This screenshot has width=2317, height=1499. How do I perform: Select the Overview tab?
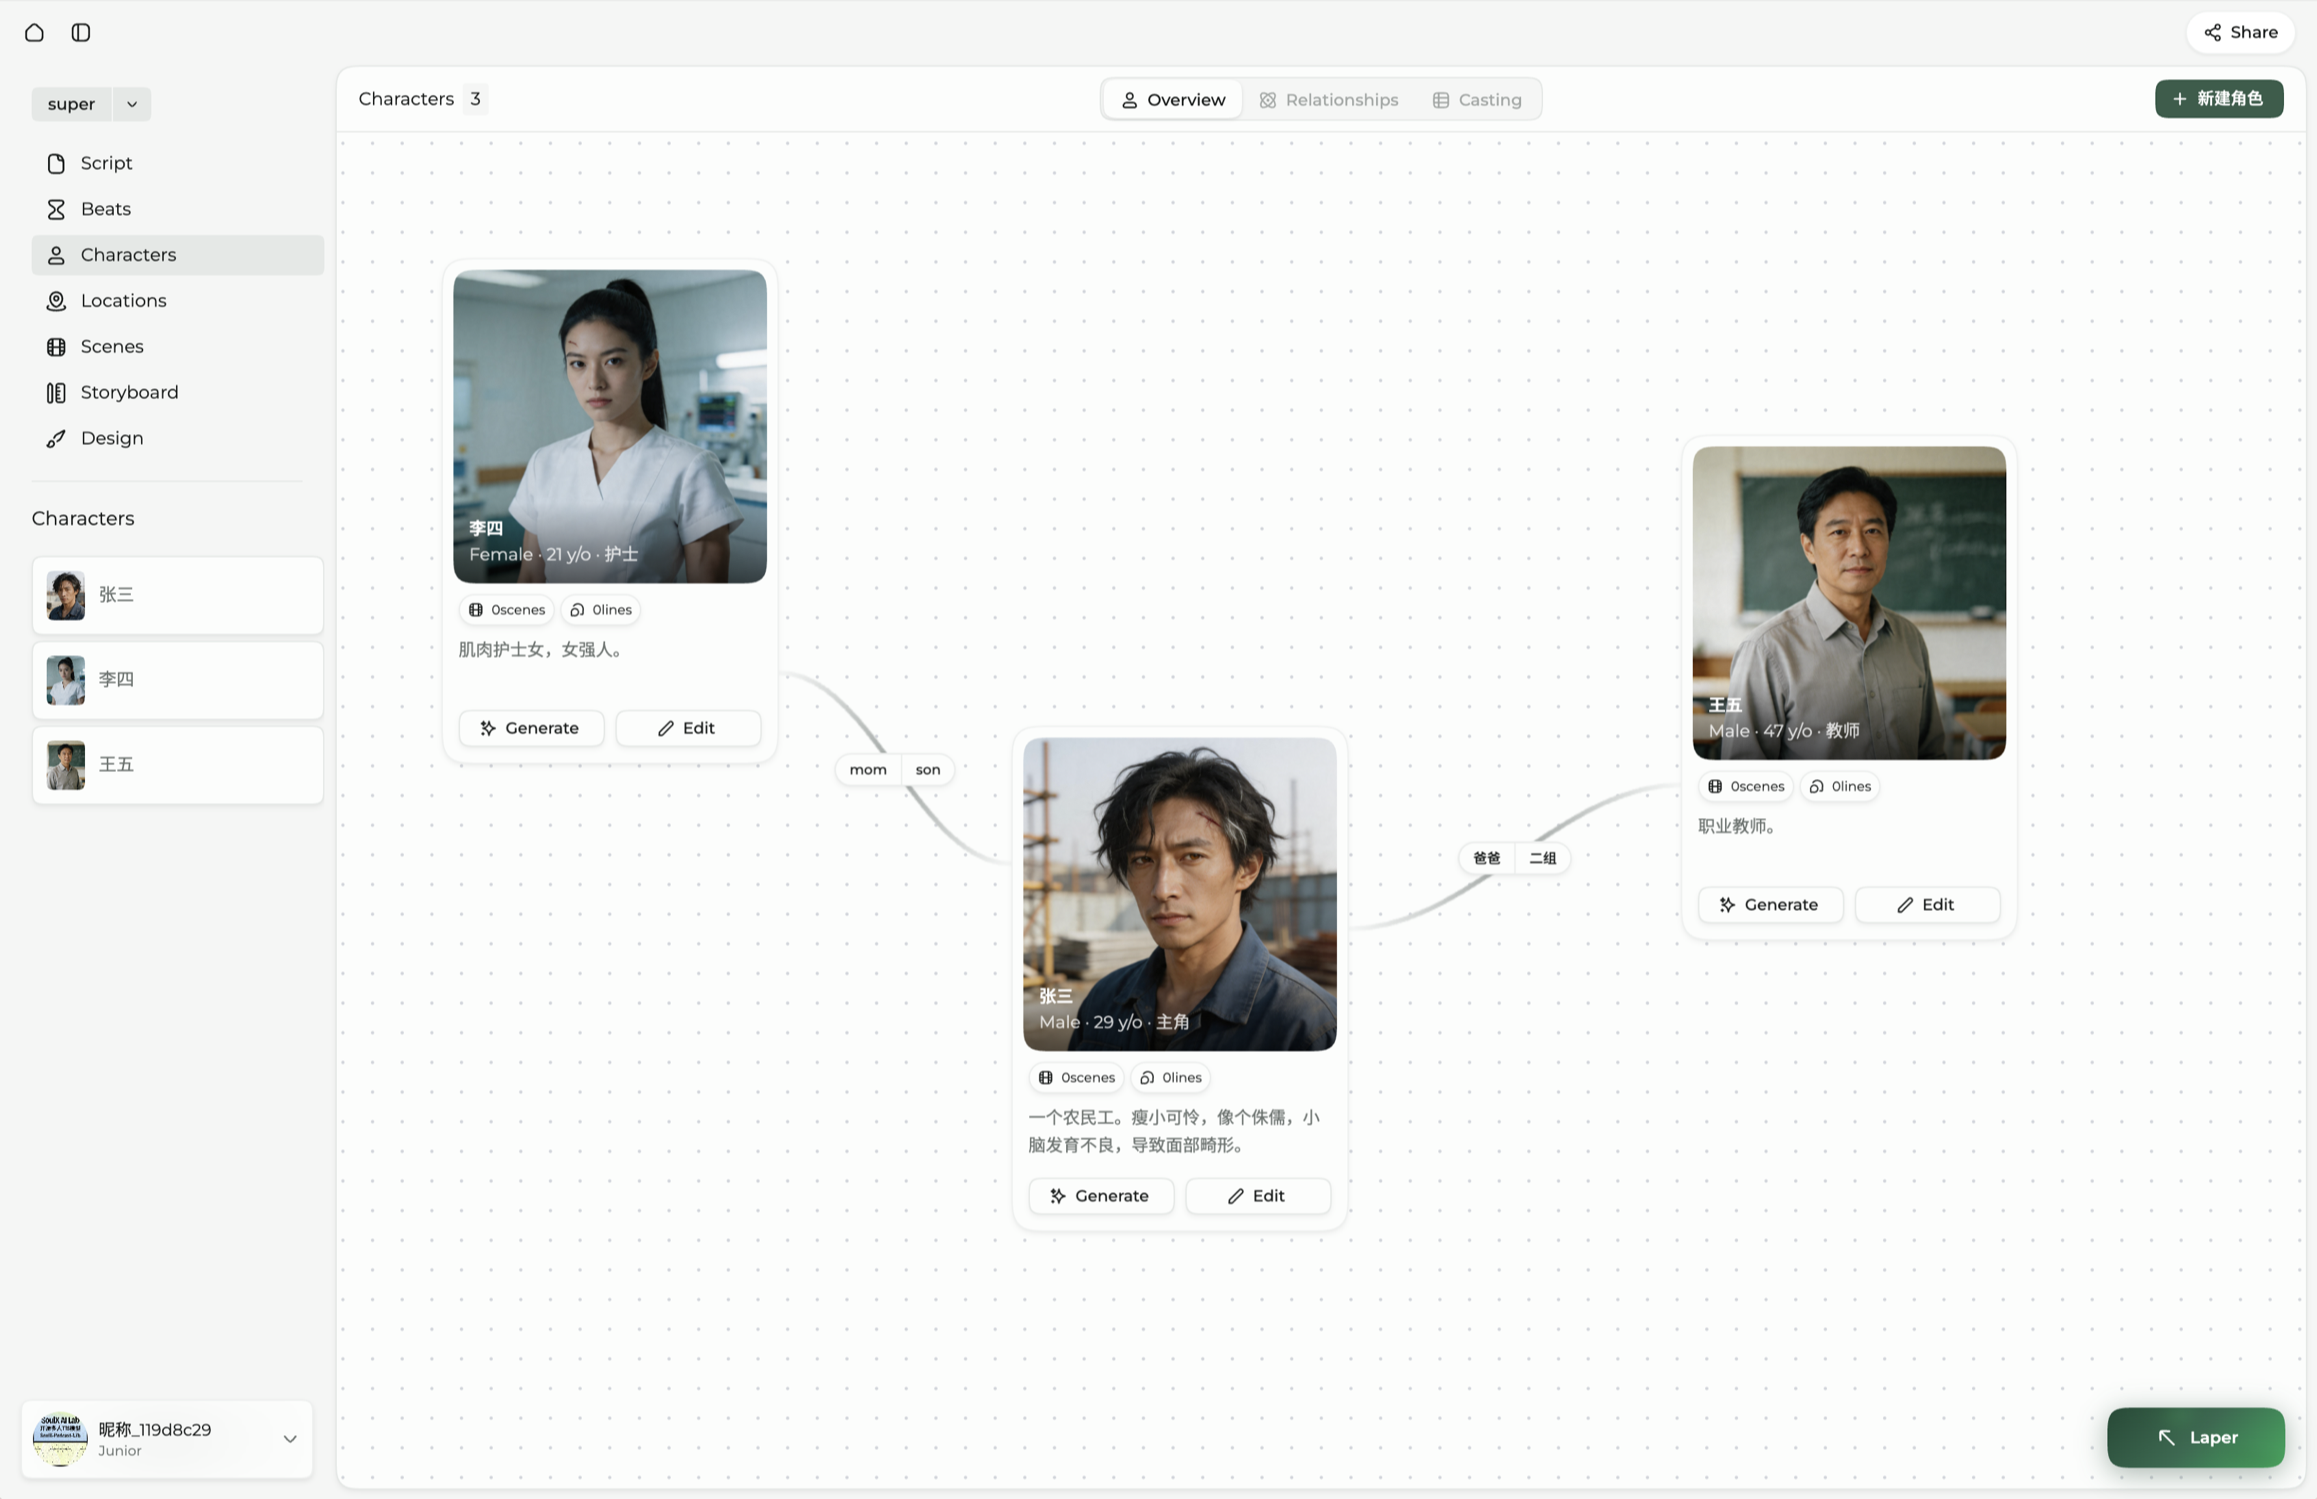coord(1172,100)
